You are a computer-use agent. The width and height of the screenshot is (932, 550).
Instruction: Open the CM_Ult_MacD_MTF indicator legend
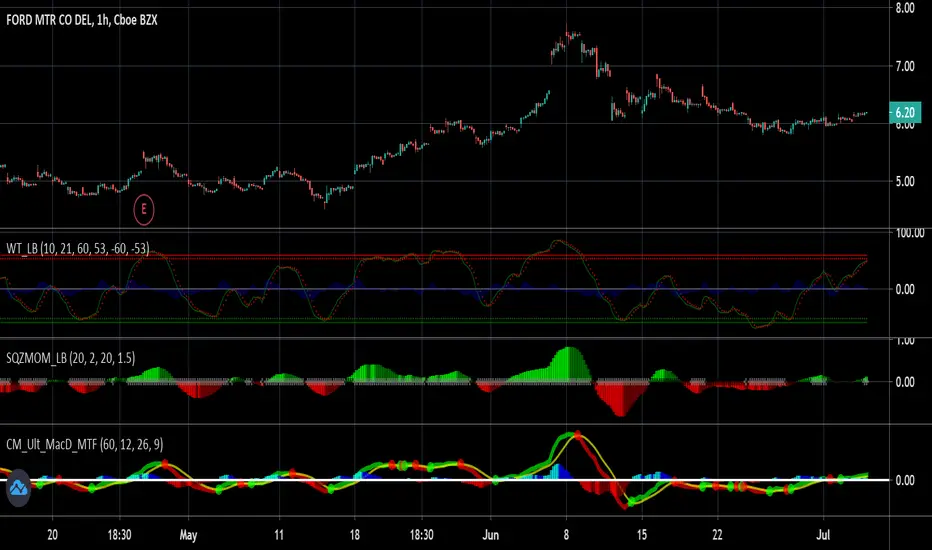tap(84, 444)
